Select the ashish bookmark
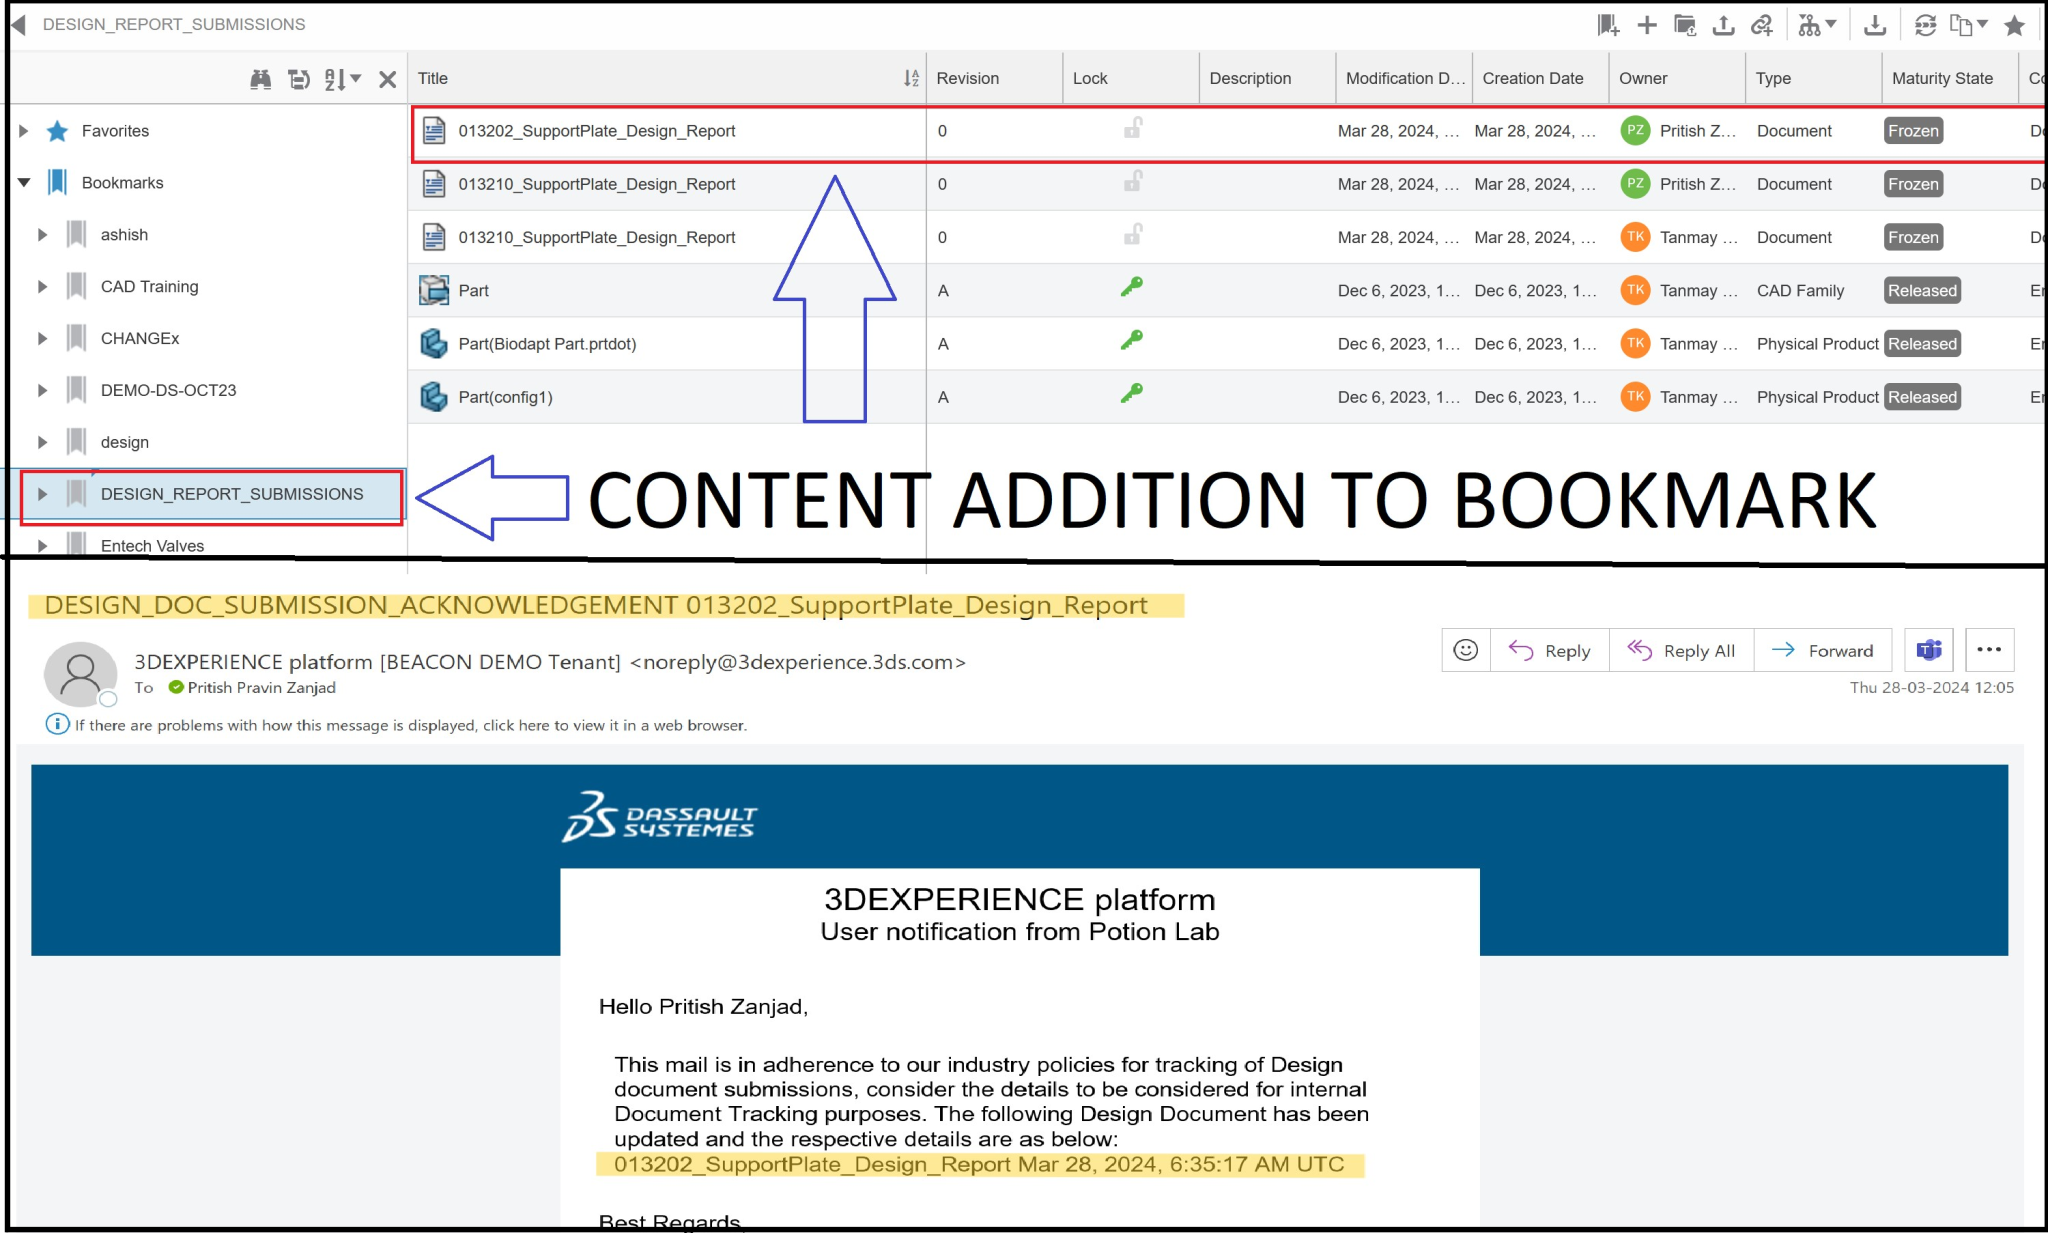 pyautogui.click(x=124, y=235)
